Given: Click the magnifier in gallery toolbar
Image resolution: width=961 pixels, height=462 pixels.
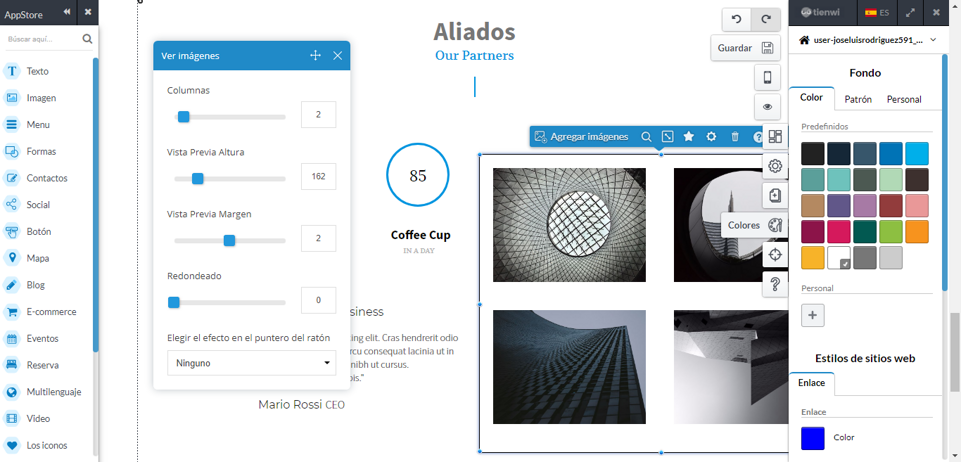Looking at the screenshot, I should (x=646, y=137).
